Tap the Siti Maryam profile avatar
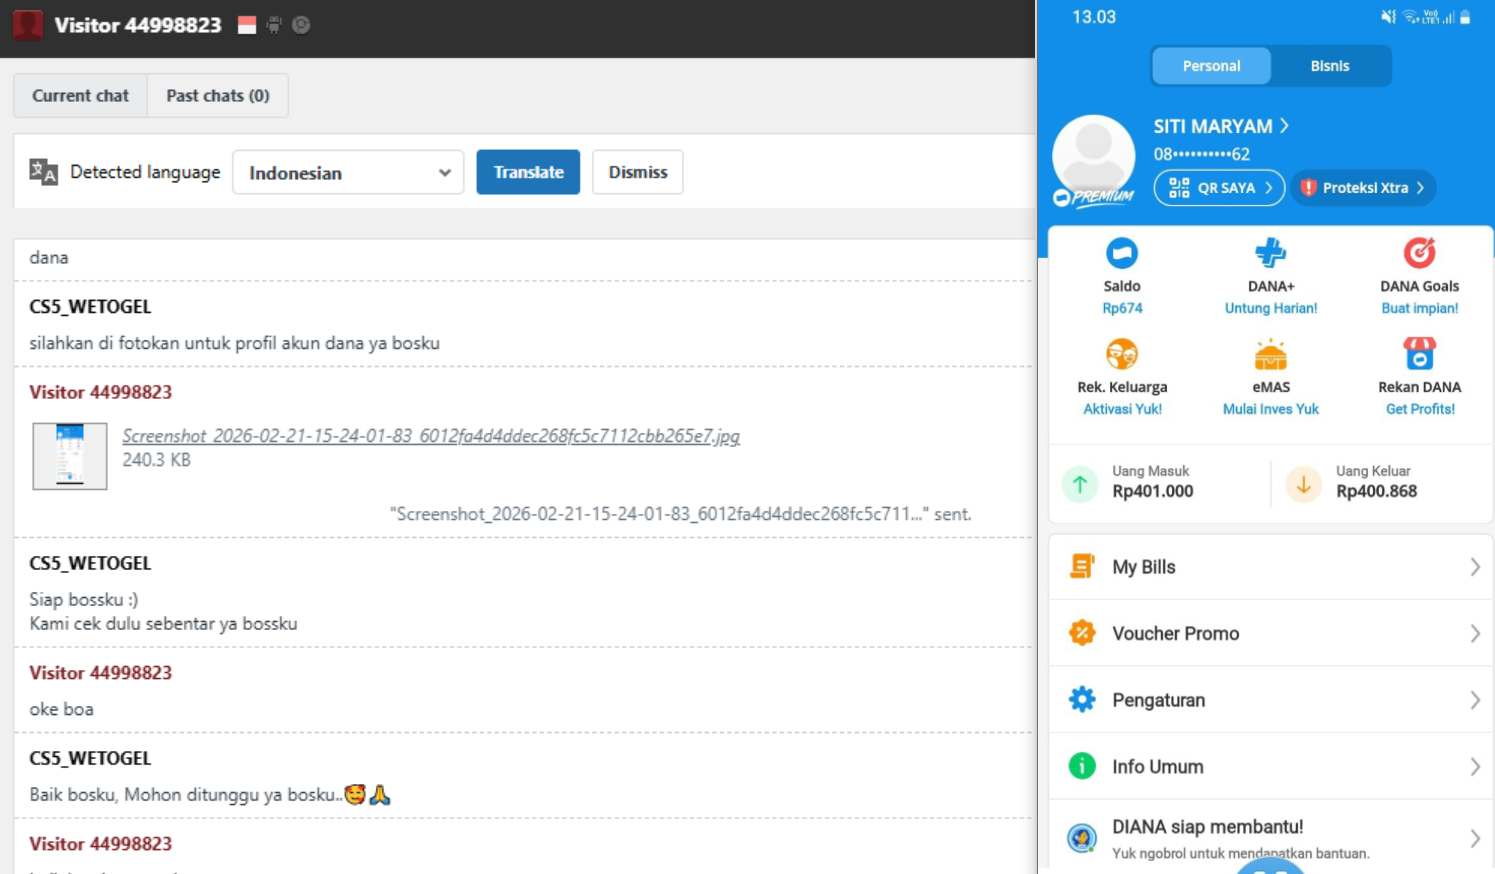 (1094, 156)
